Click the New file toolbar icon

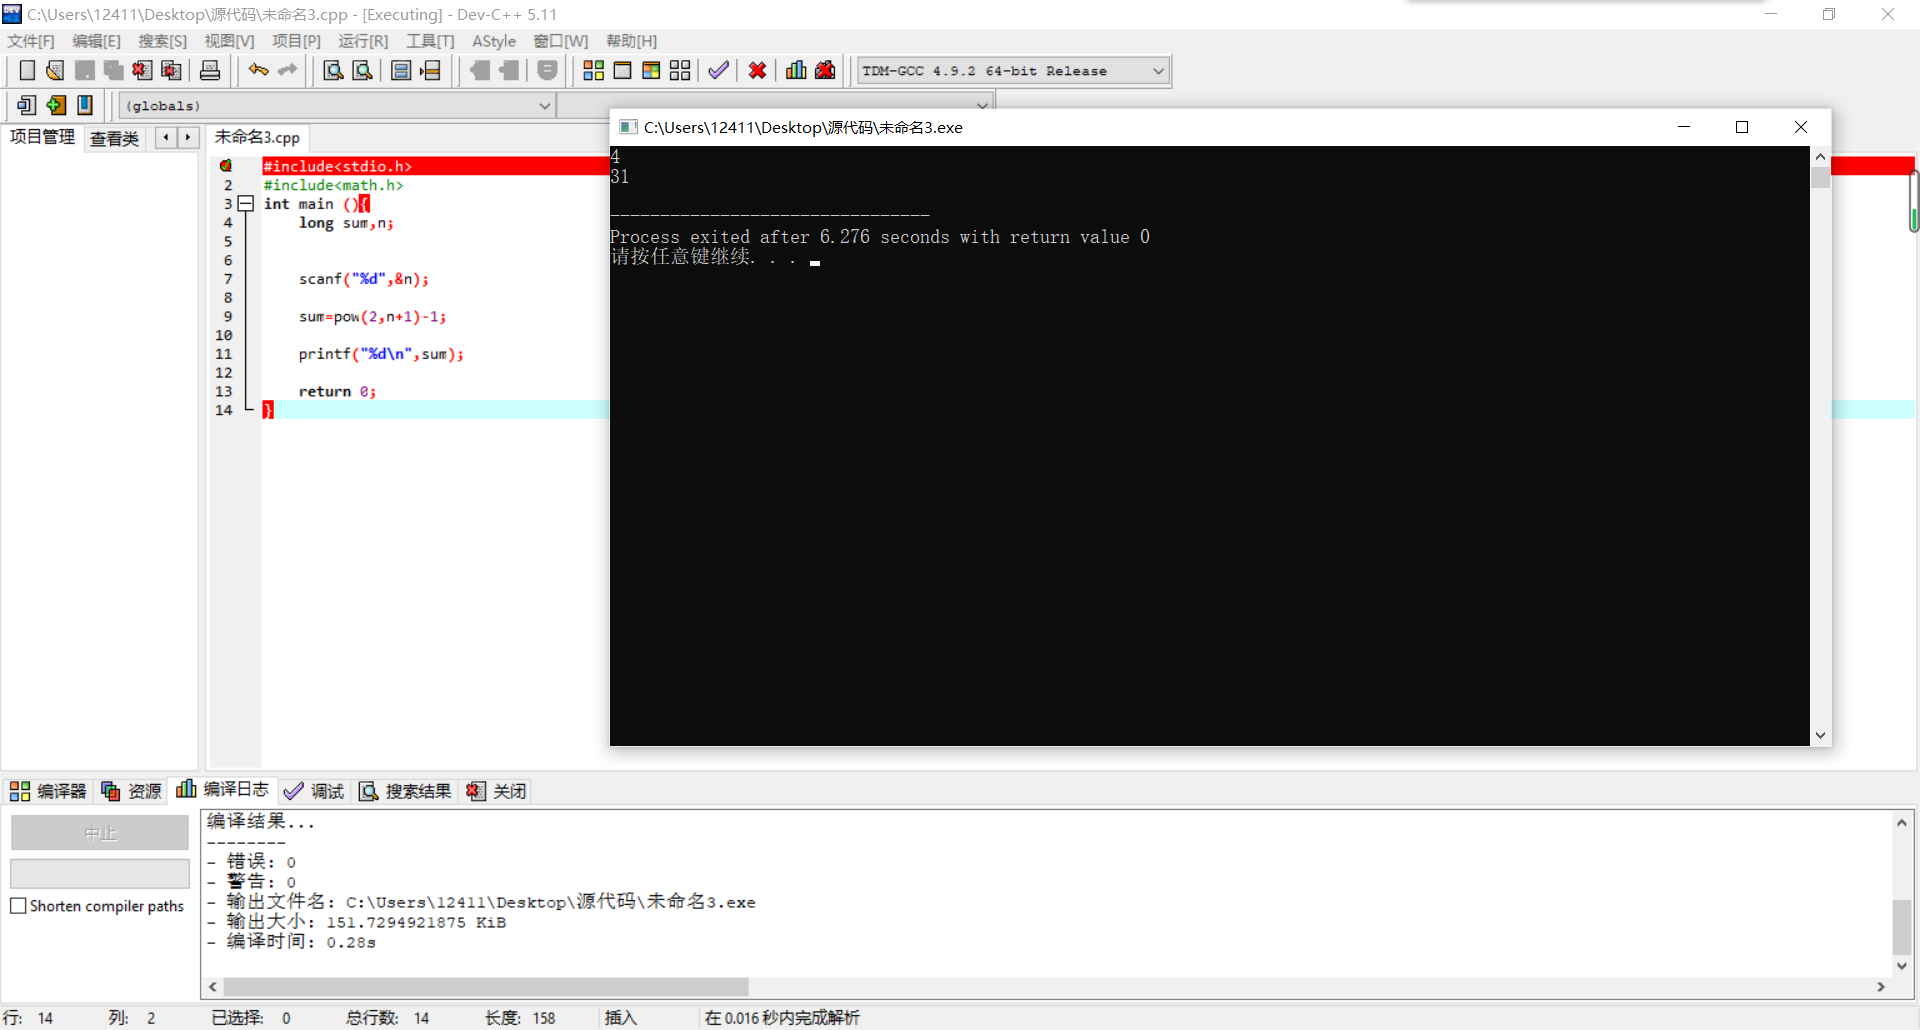pyautogui.click(x=27, y=70)
